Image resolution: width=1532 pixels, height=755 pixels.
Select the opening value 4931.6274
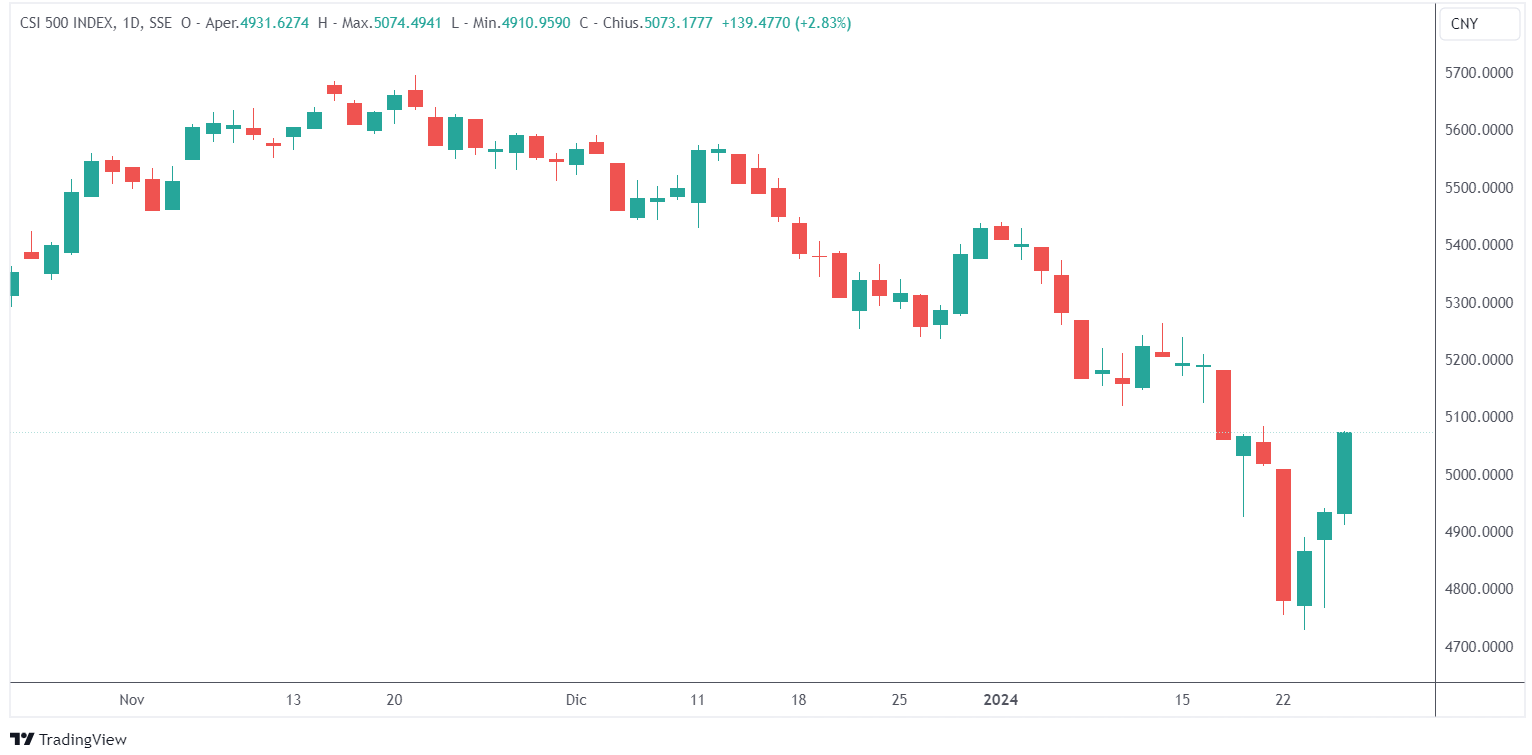(275, 23)
